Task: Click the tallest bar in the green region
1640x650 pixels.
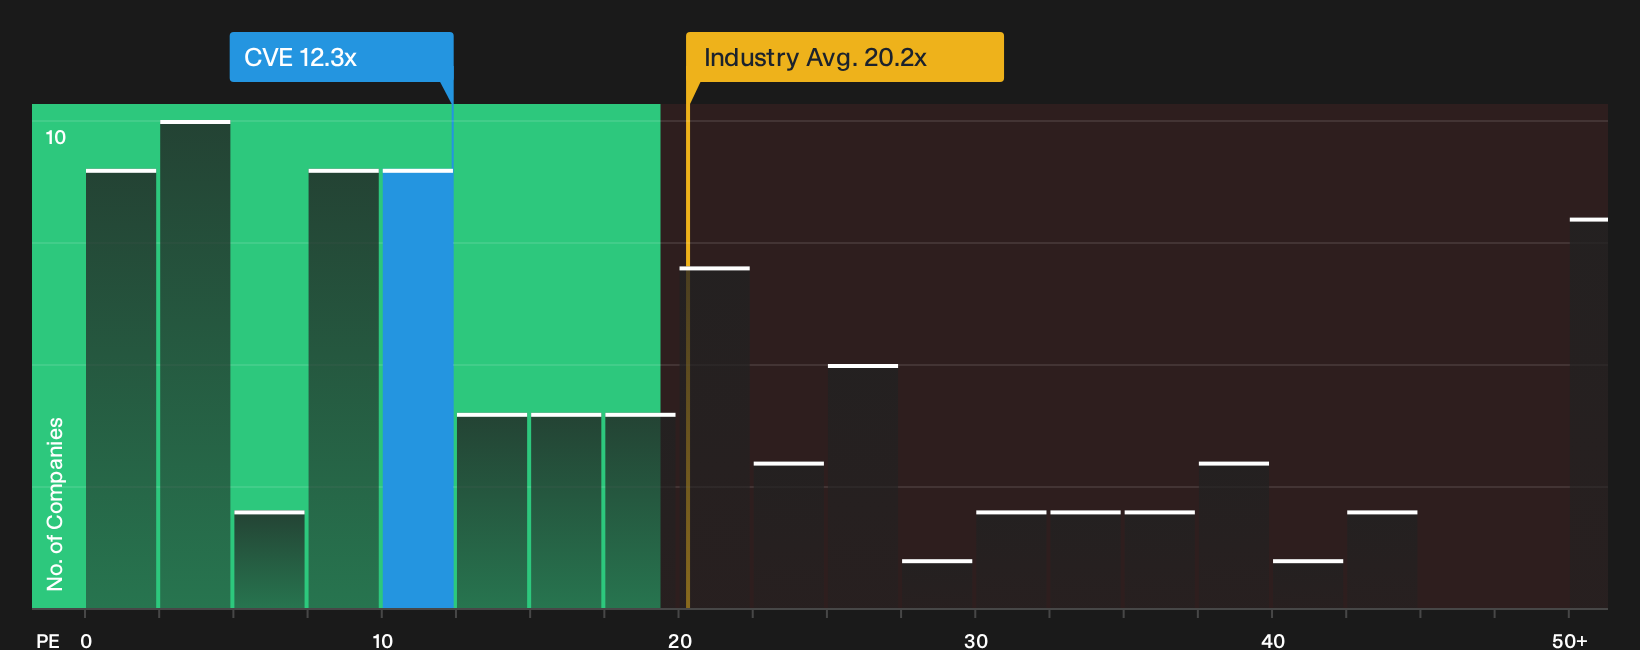Action: 195,365
